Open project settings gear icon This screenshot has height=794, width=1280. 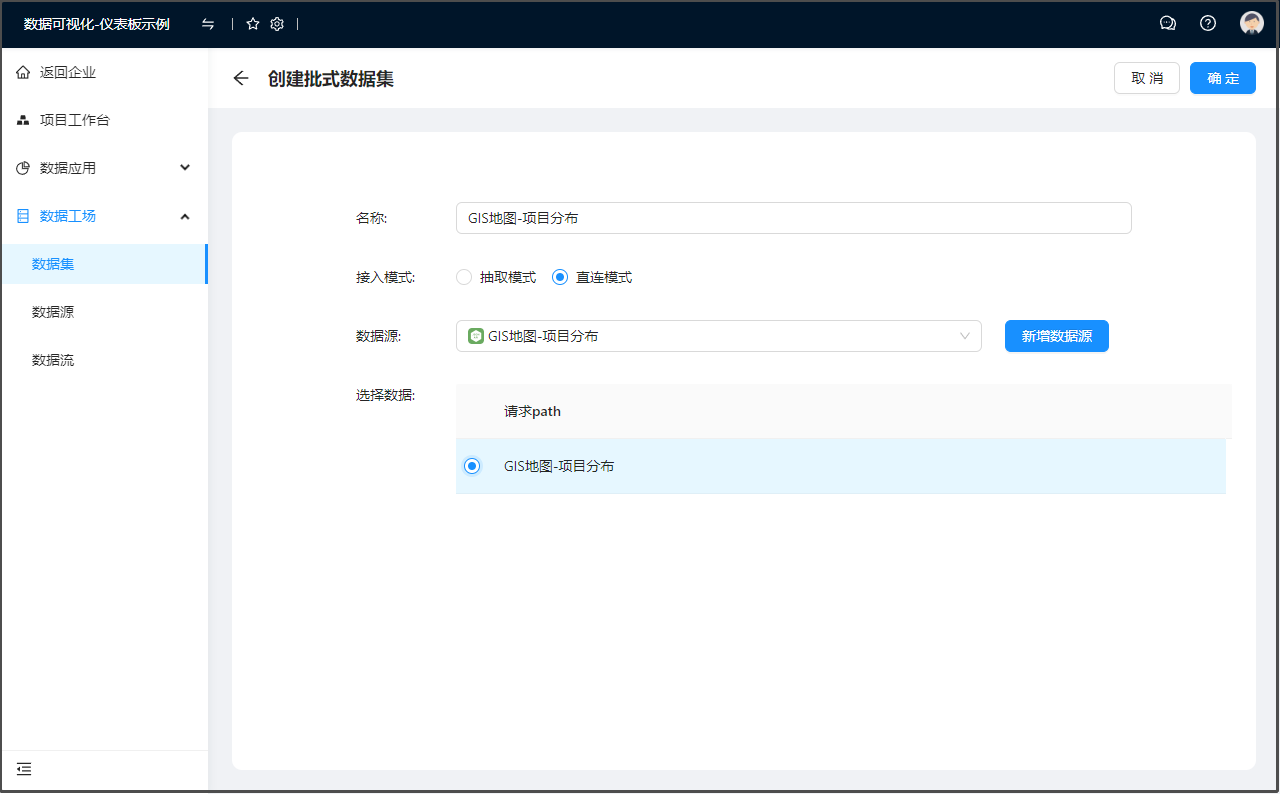pyautogui.click(x=277, y=24)
